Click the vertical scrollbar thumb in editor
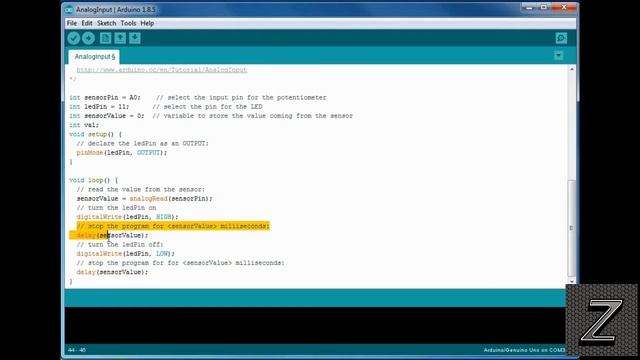Image resolution: width=640 pixels, height=360 pixels. (x=571, y=228)
